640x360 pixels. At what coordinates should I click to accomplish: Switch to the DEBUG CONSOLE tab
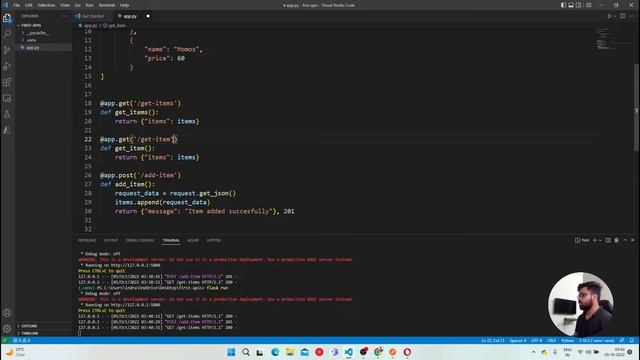[140, 240]
